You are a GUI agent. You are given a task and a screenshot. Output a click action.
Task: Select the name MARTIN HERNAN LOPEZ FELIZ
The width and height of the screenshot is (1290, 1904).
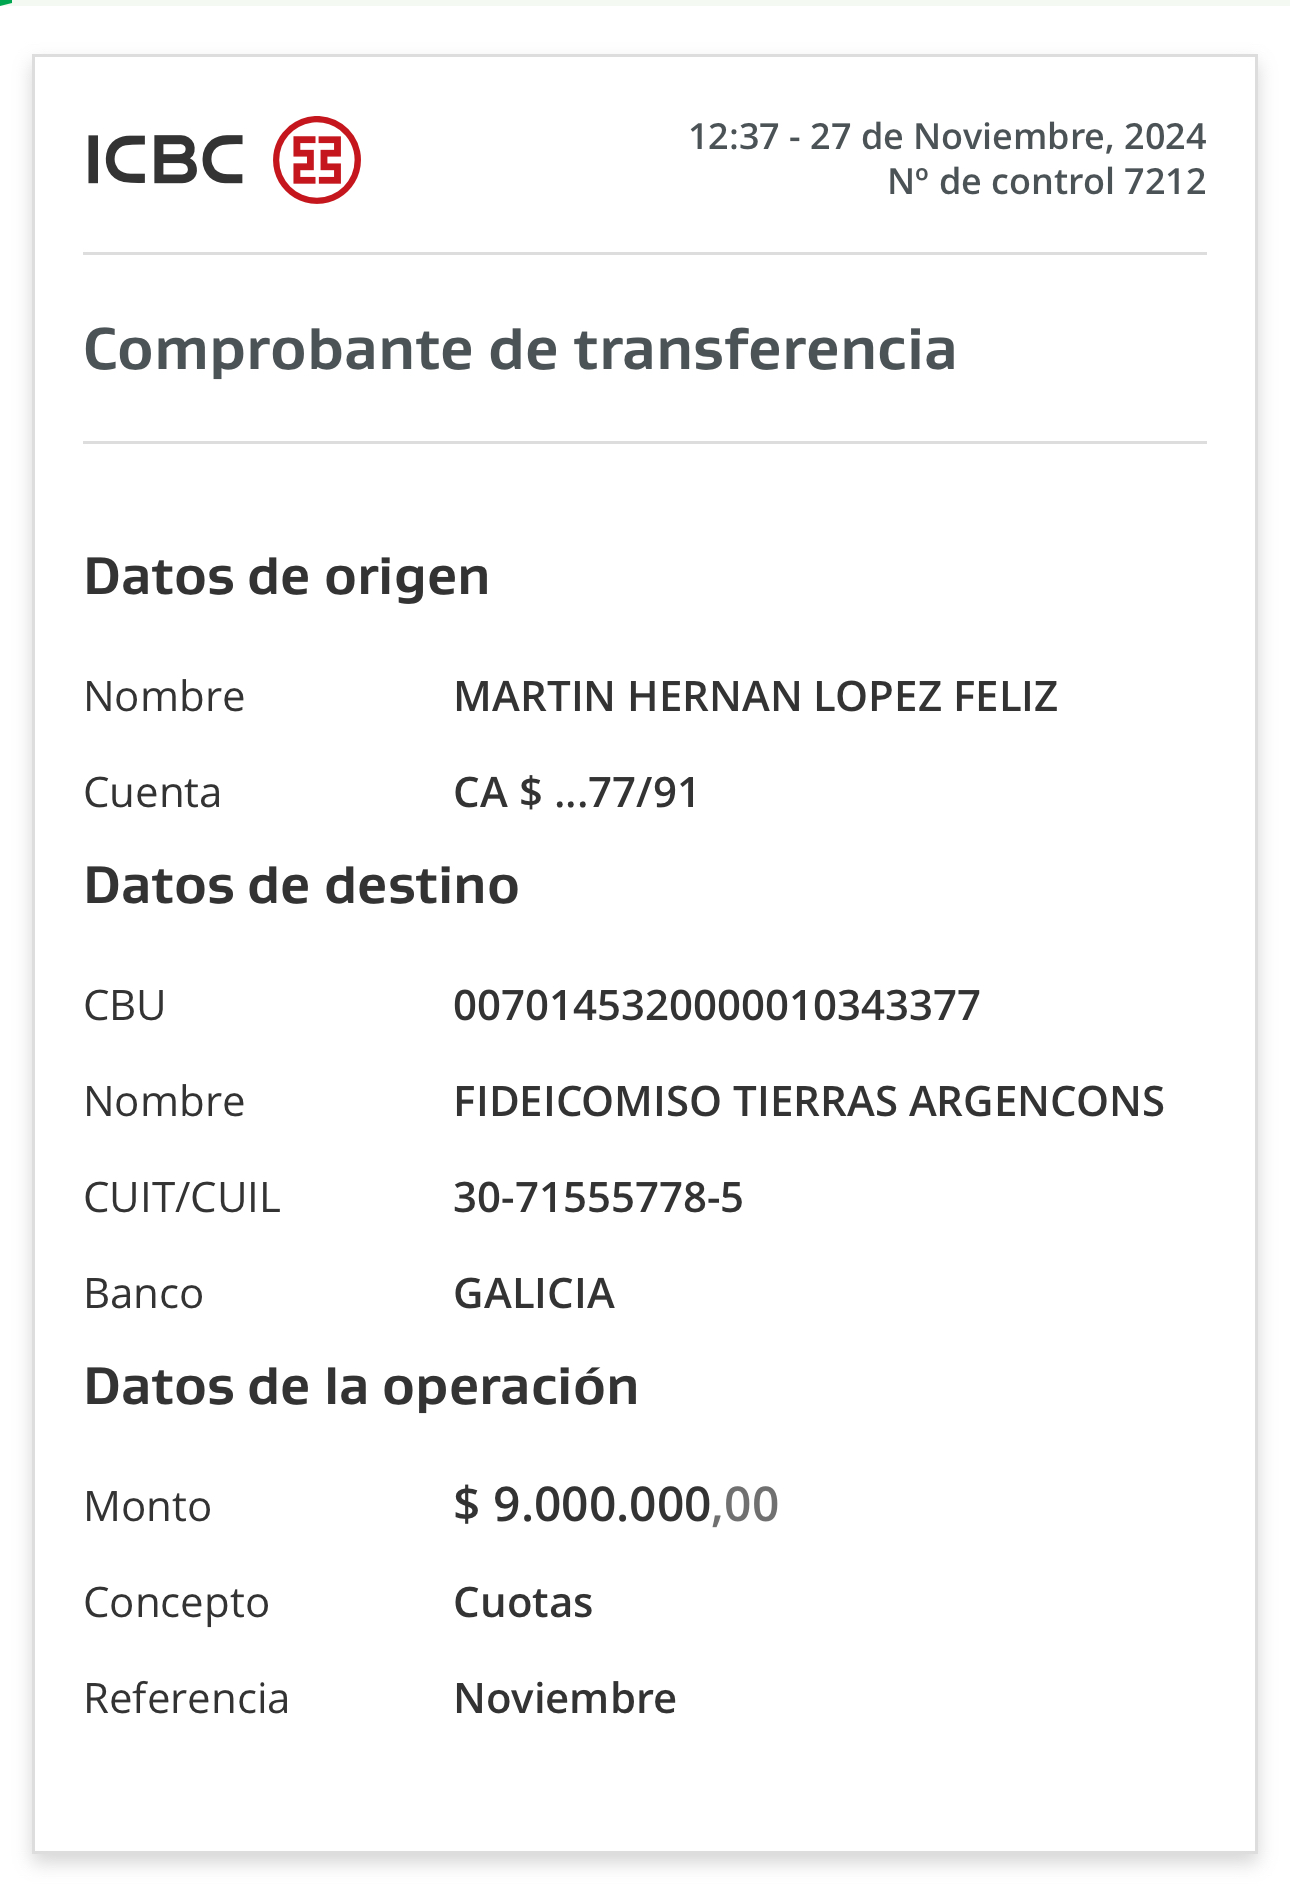756,696
